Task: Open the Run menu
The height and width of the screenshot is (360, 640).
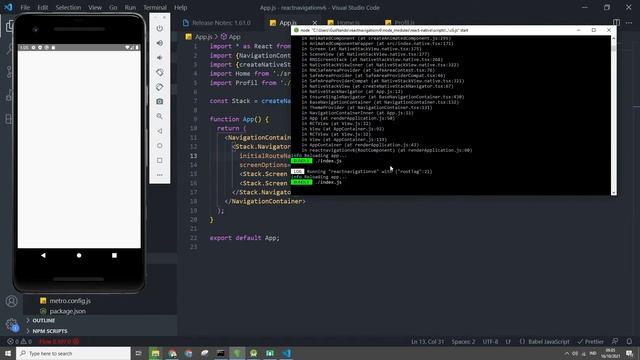Action: pos(130,7)
